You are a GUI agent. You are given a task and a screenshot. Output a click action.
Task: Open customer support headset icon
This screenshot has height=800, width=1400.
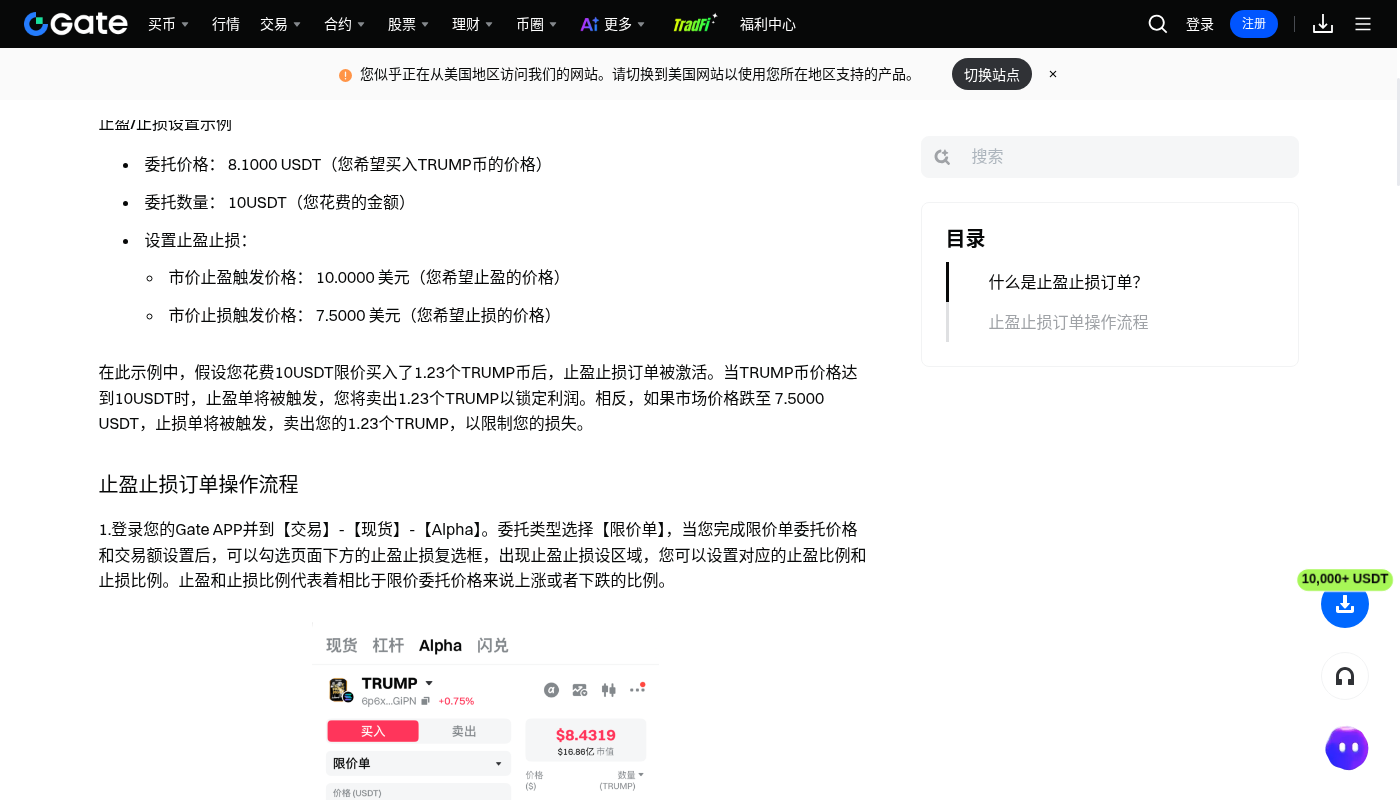1345,677
